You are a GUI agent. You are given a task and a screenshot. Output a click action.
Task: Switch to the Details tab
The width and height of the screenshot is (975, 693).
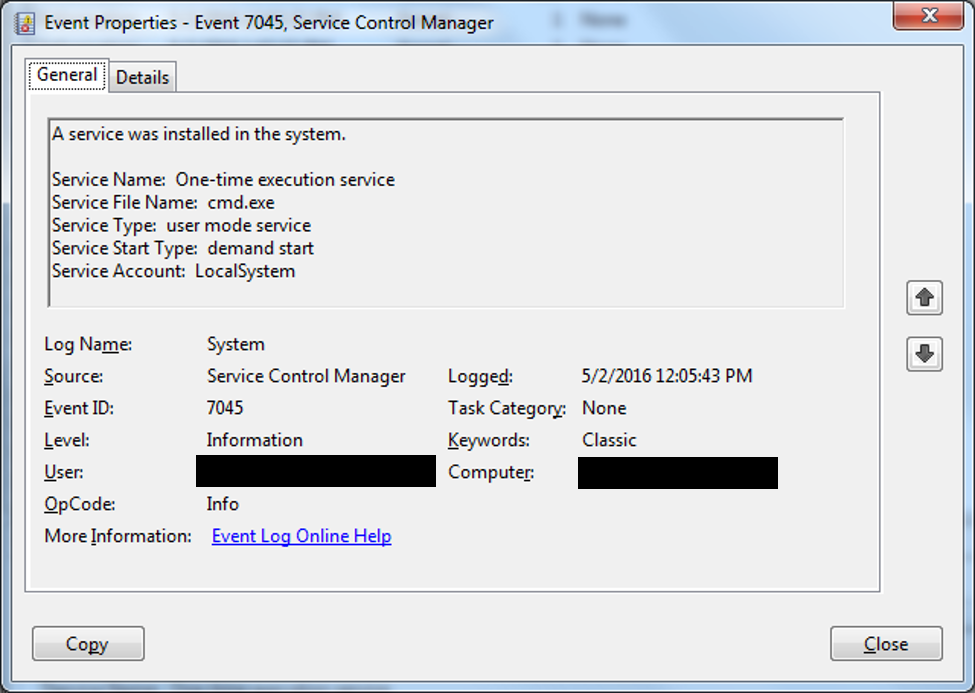143,77
